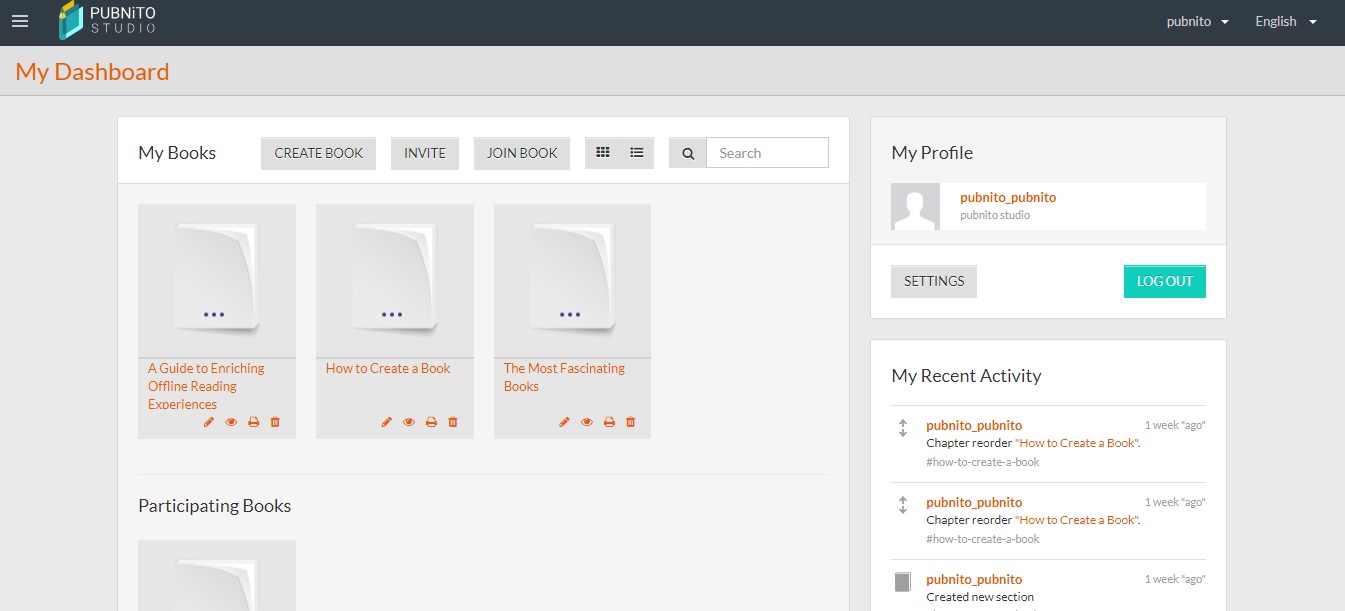The height and width of the screenshot is (611, 1345).
Task: Print 'A Guide to Enriching' book icon
Action: click(253, 422)
